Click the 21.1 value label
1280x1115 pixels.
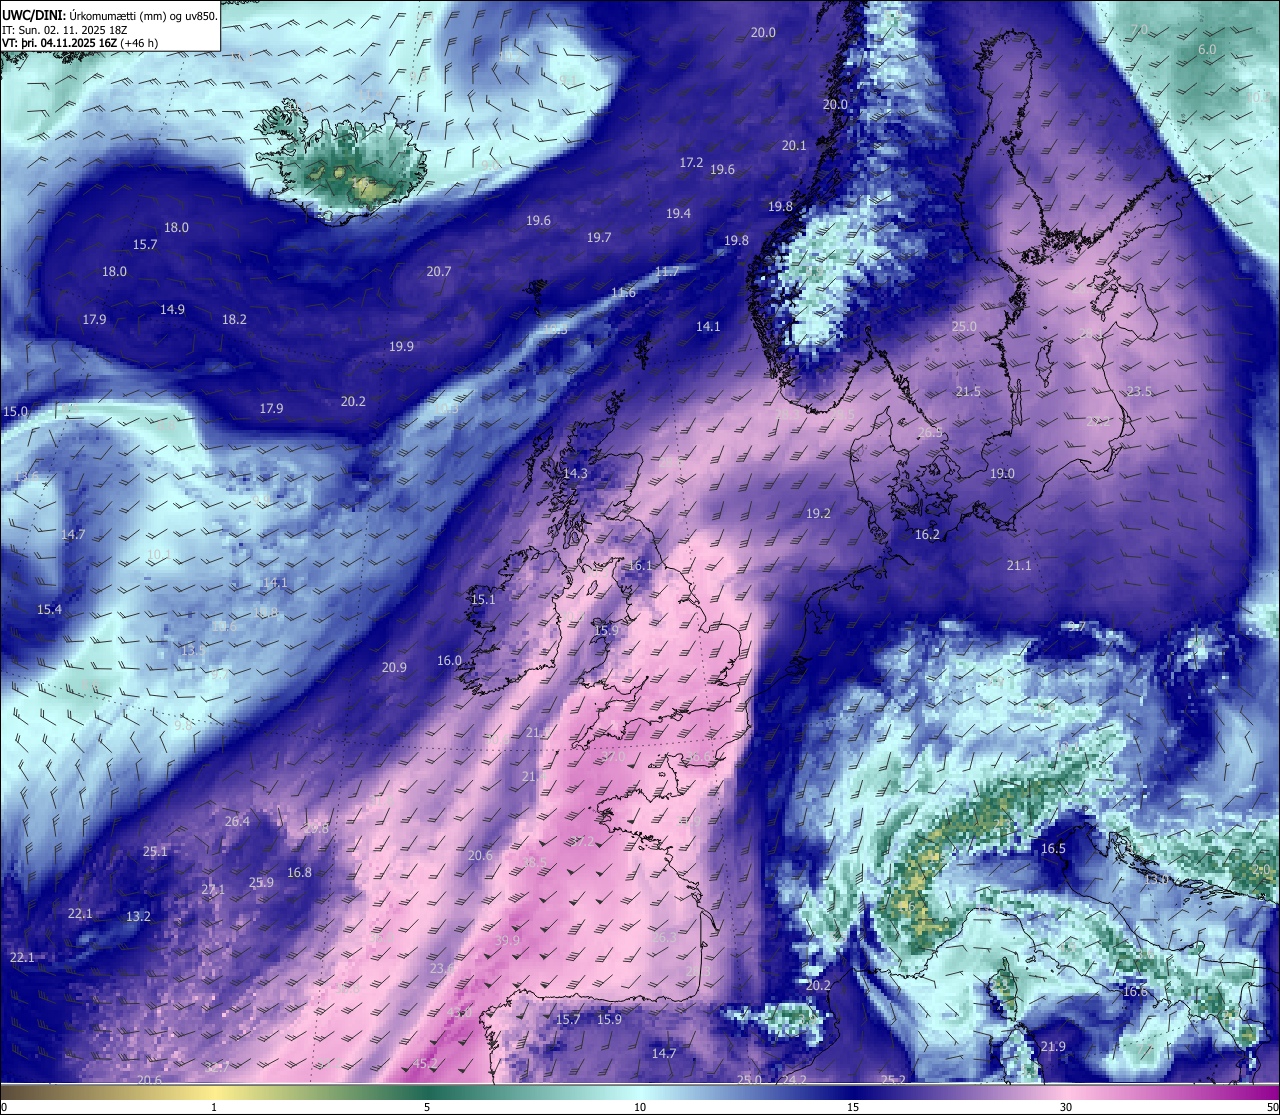click(x=1018, y=565)
